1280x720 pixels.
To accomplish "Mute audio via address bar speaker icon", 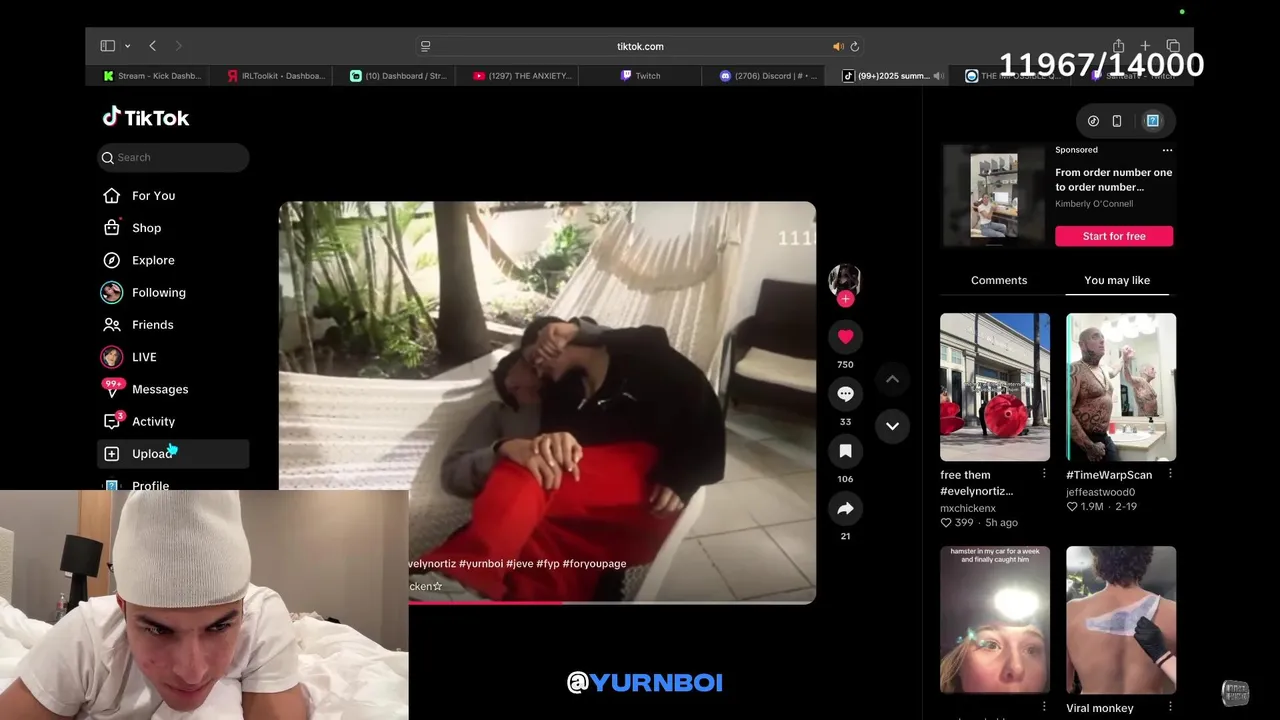I will tap(838, 46).
